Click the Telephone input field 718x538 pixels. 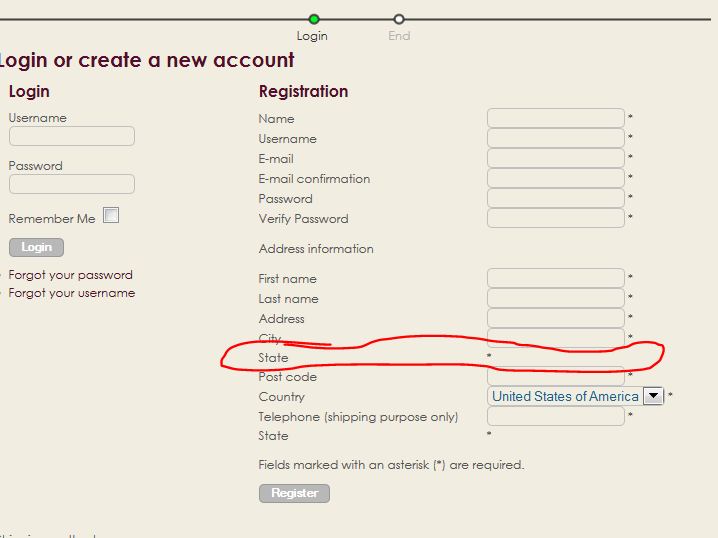pyautogui.click(x=555, y=416)
